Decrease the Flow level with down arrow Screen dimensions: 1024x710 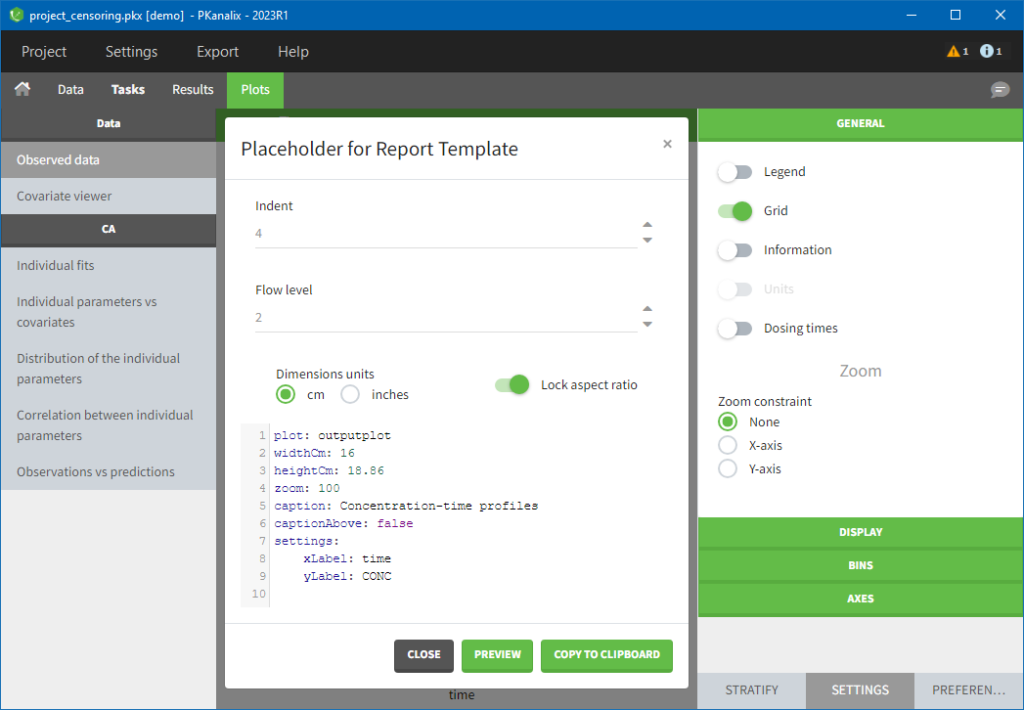tap(647, 324)
